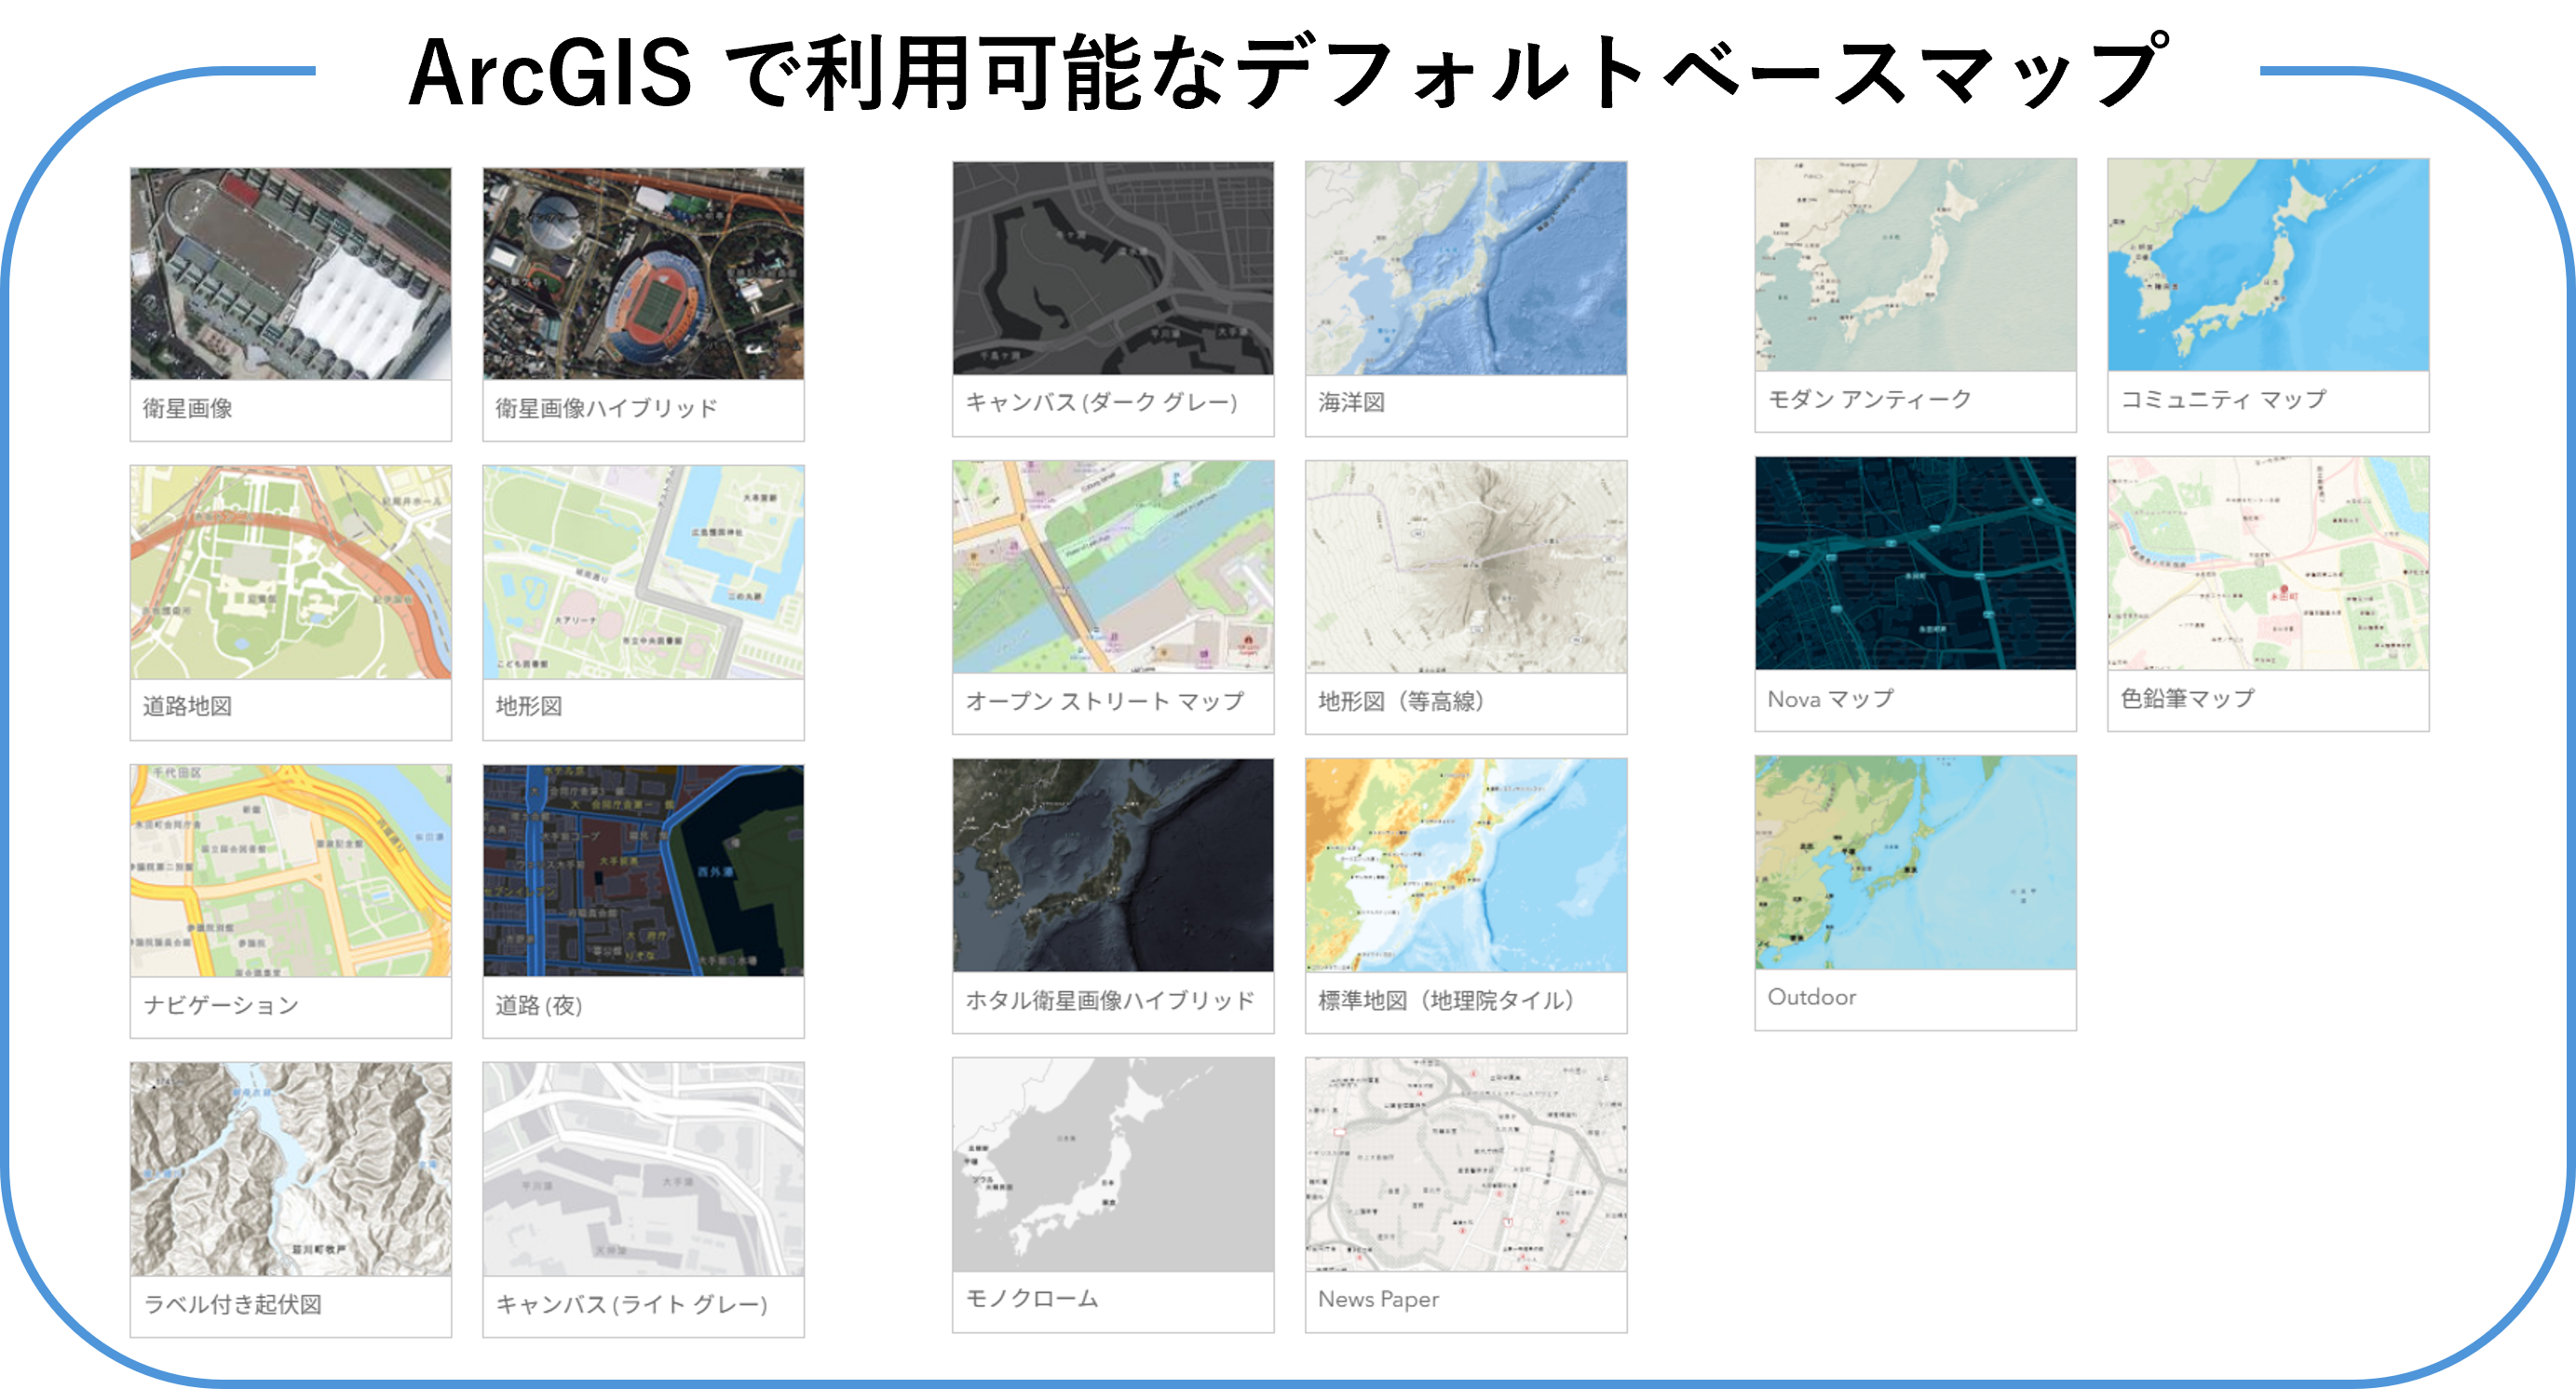The height and width of the screenshot is (1389, 2576).
Task: Click the 海洋図 basemap thumbnail
Action: [x=1466, y=268]
